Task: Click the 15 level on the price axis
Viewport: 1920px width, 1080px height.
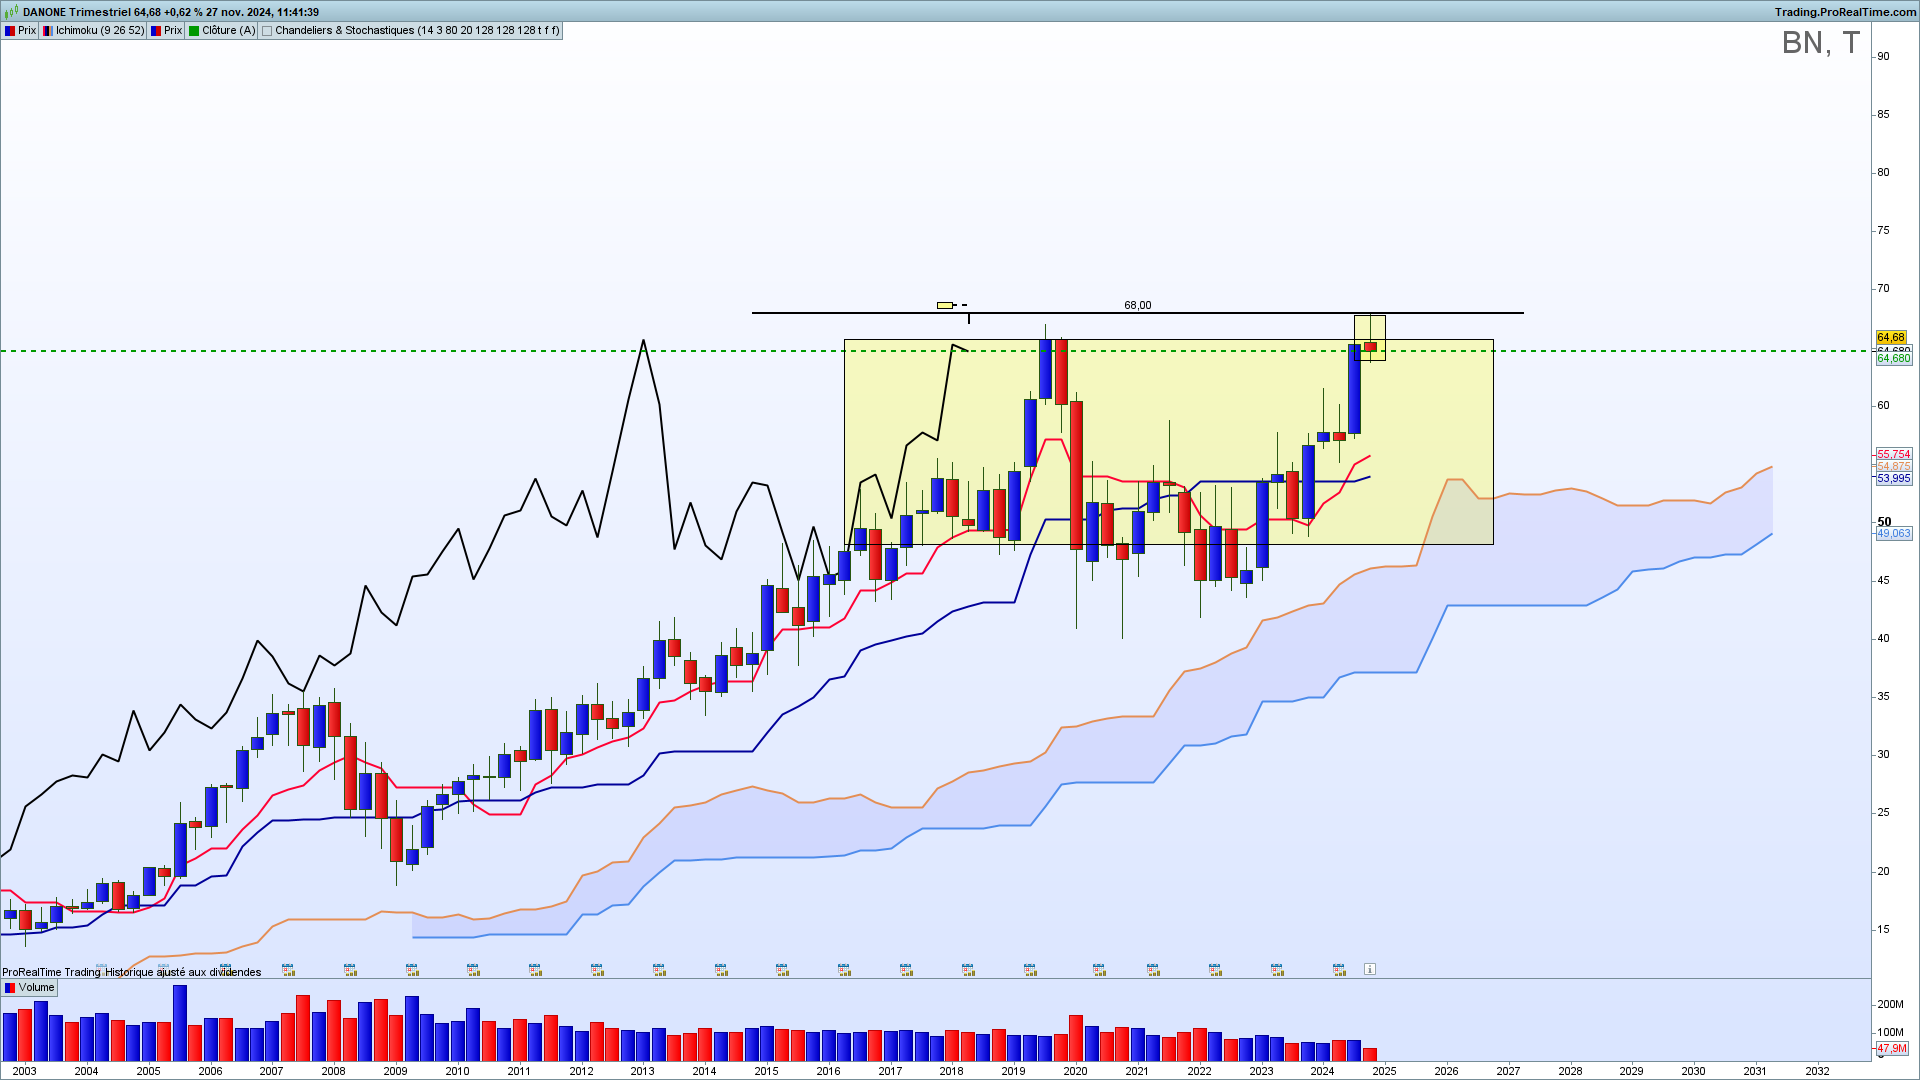Action: (x=1884, y=930)
